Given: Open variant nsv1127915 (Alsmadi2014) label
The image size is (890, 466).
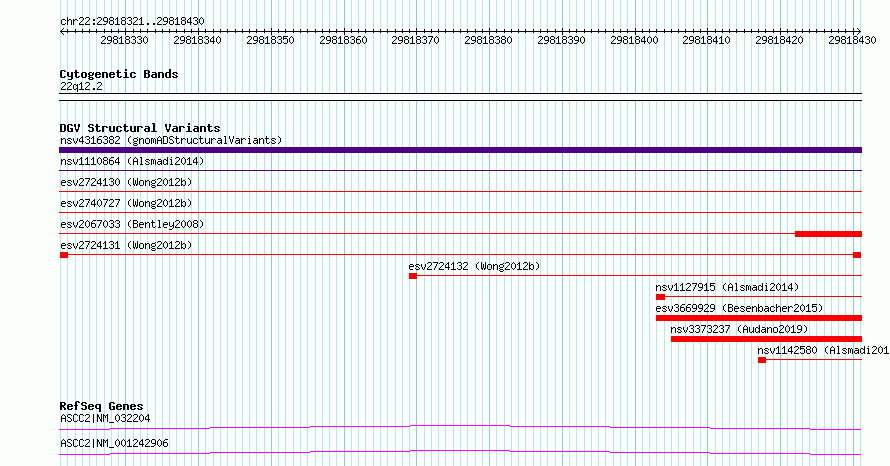Looking at the screenshot, I should coord(727,287).
